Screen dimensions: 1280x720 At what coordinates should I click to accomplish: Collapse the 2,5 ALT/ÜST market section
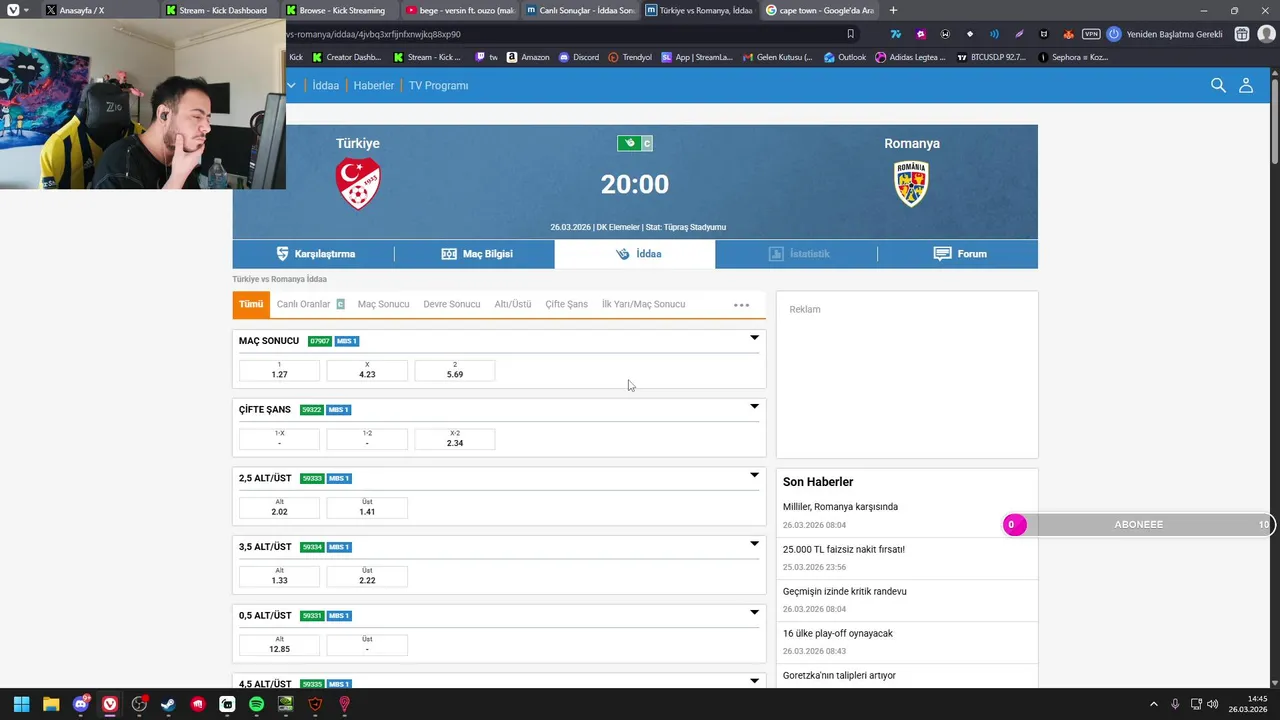tap(754, 475)
